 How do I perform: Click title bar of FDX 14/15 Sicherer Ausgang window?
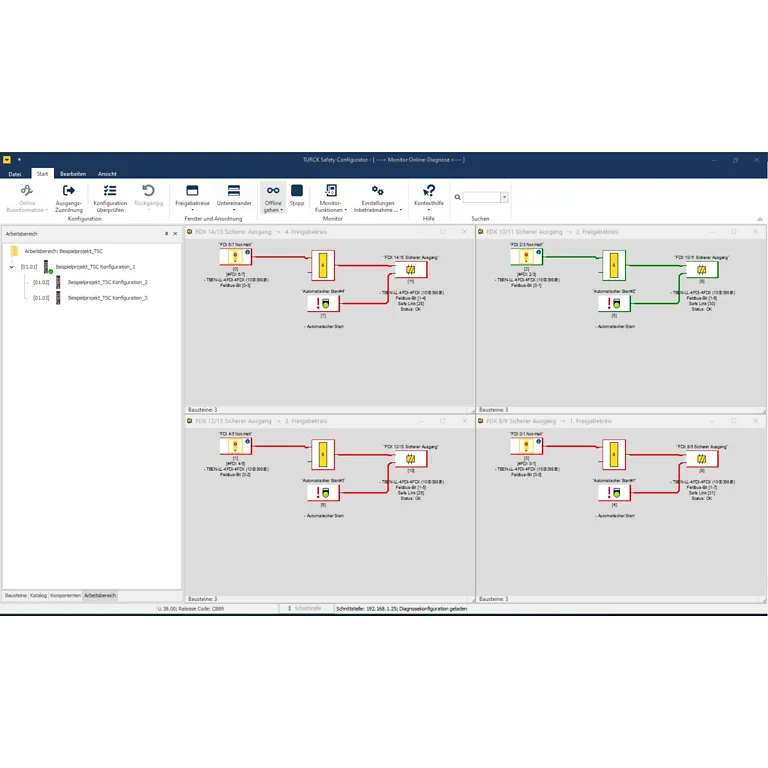coord(329,232)
